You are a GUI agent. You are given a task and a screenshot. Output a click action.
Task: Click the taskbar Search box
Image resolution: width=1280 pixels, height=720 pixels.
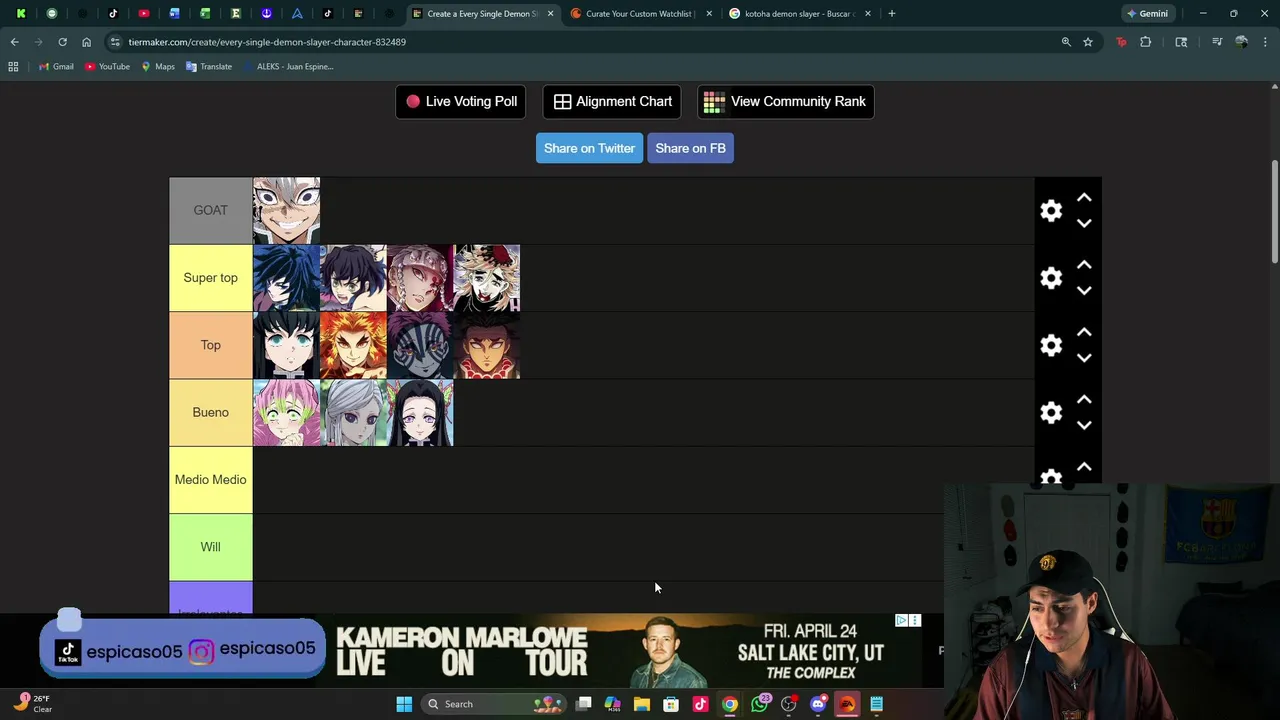pos(492,704)
